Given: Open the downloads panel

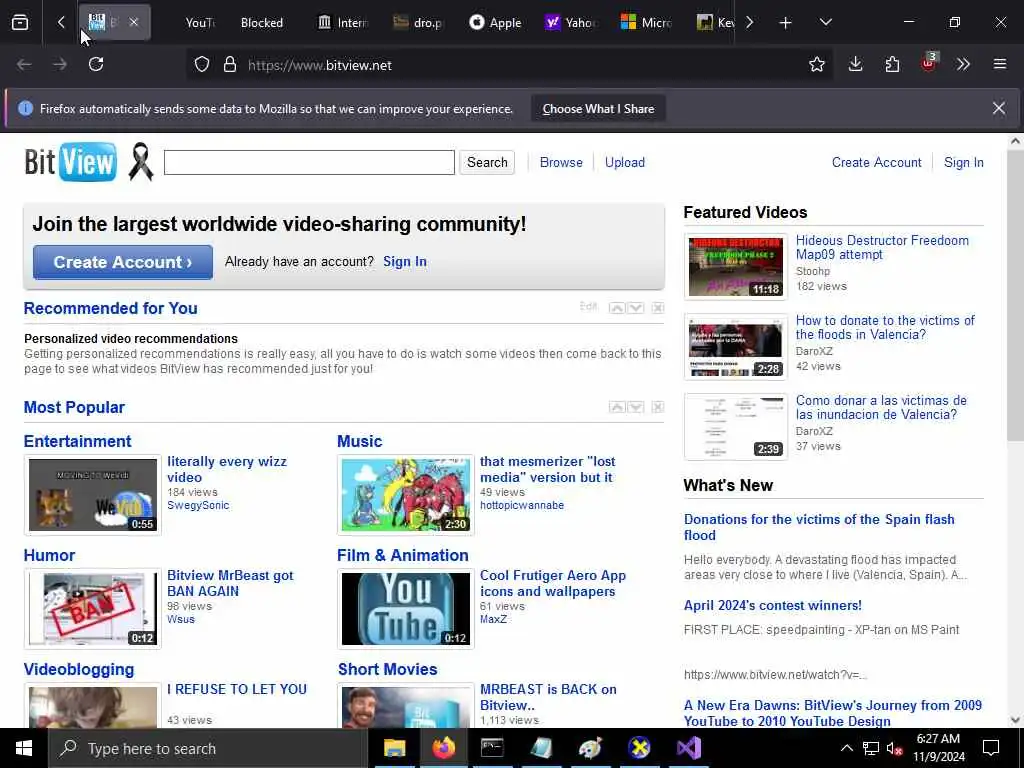Looking at the screenshot, I should pyautogui.click(x=856, y=65).
